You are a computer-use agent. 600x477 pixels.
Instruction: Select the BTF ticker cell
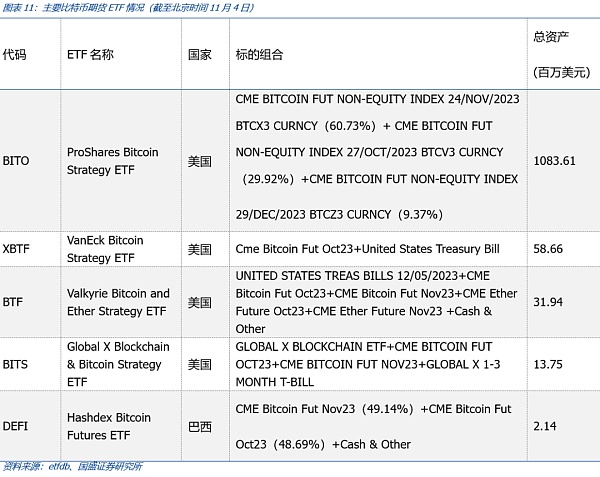(13, 302)
